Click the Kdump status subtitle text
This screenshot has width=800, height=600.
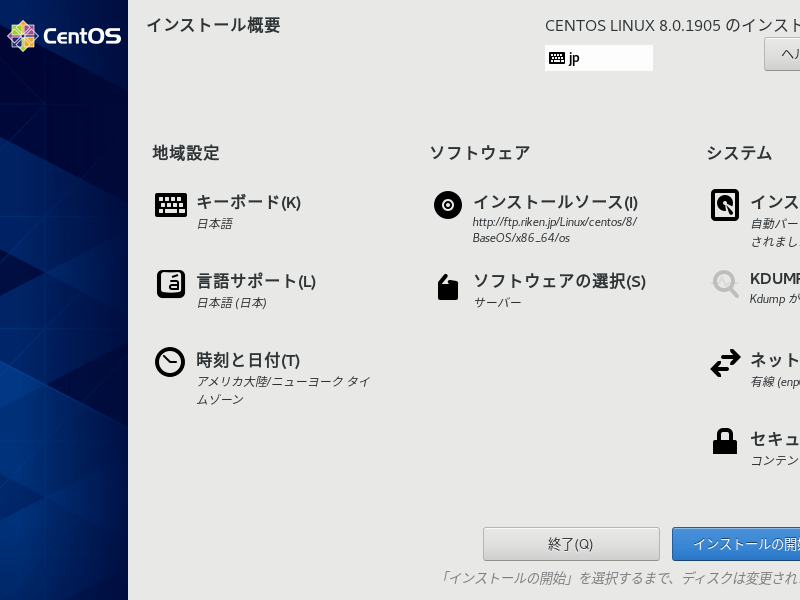click(774, 299)
